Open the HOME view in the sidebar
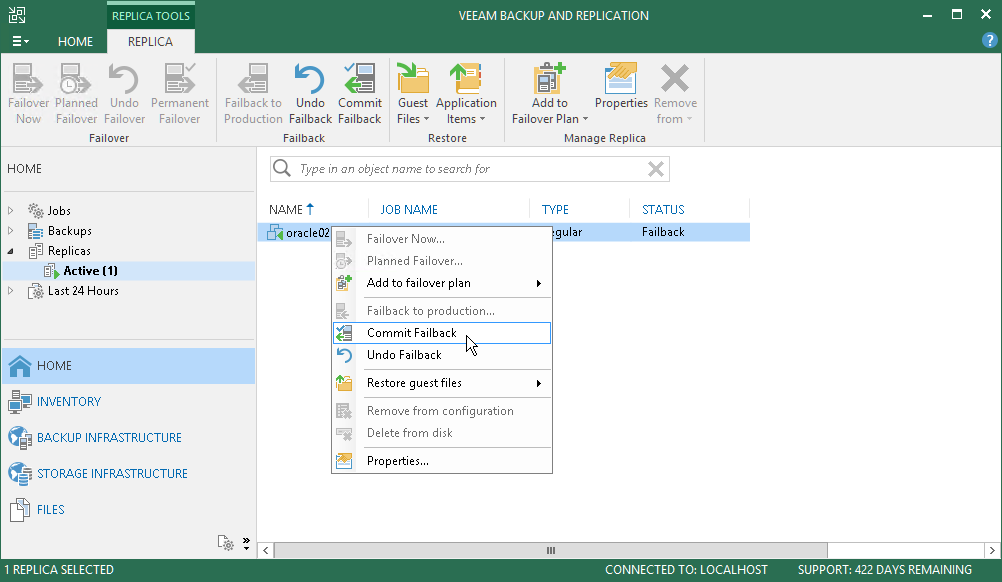This screenshot has width=1002, height=582. click(128, 365)
